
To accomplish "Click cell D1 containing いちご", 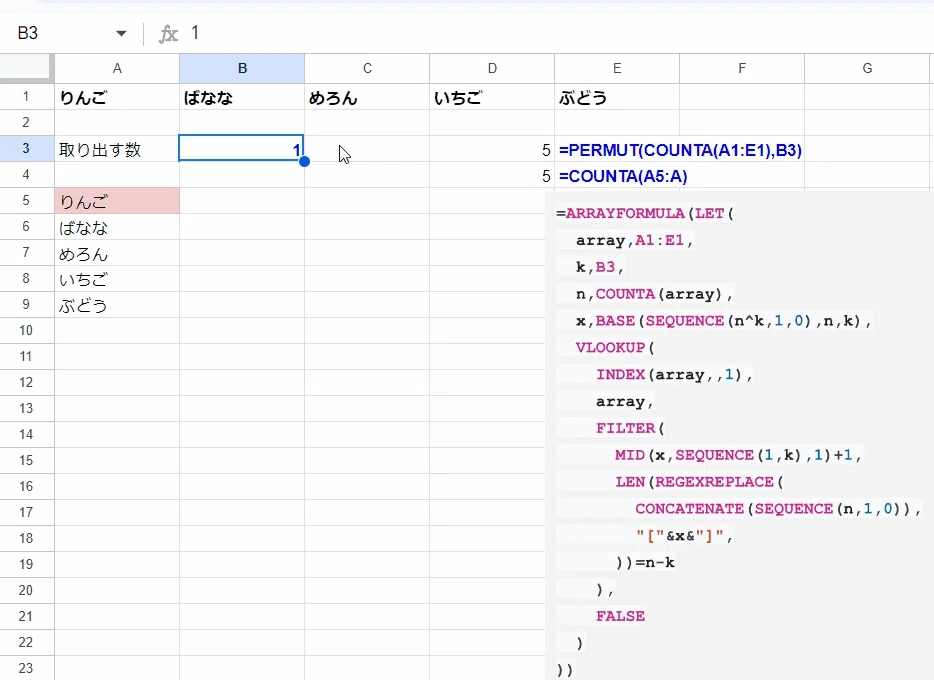I will [x=492, y=97].
